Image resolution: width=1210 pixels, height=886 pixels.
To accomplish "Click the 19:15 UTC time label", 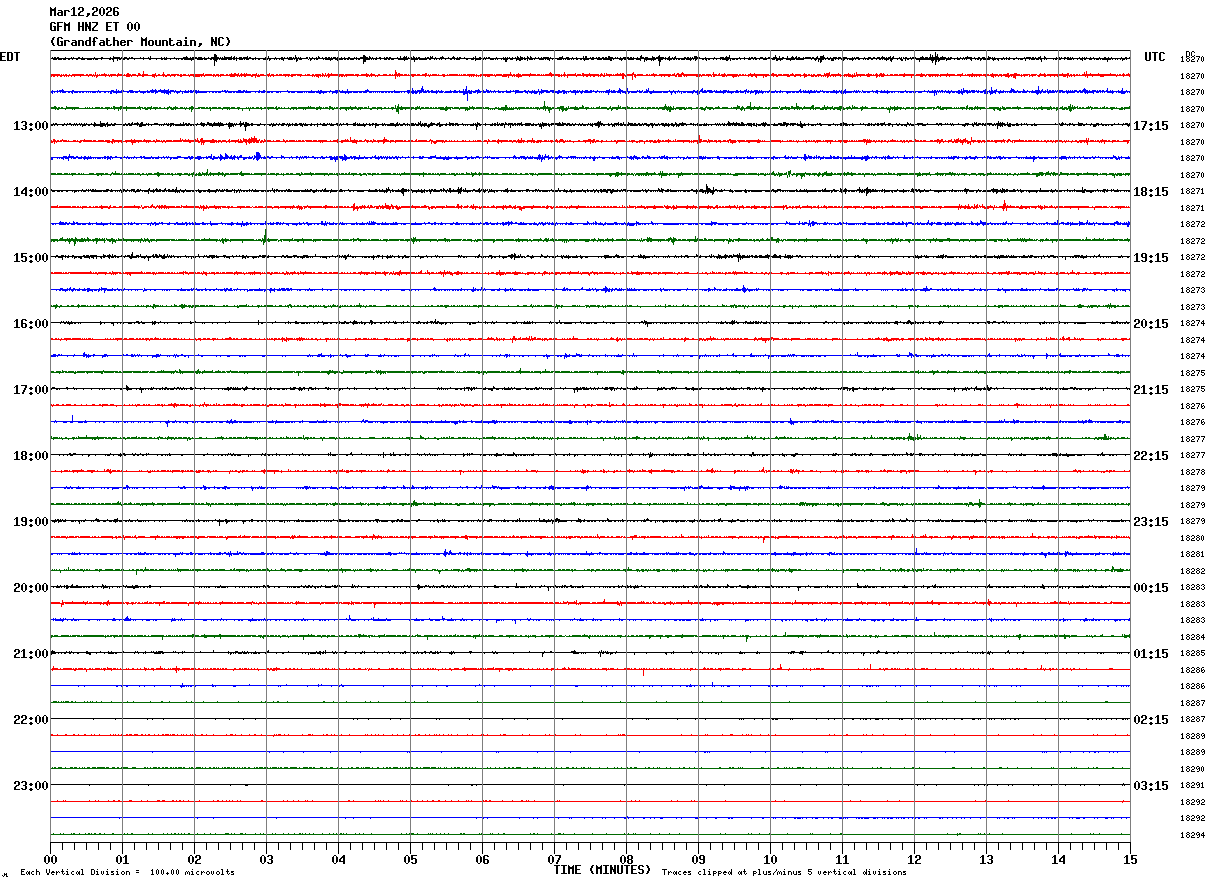I will click(x=1150, y=258).
